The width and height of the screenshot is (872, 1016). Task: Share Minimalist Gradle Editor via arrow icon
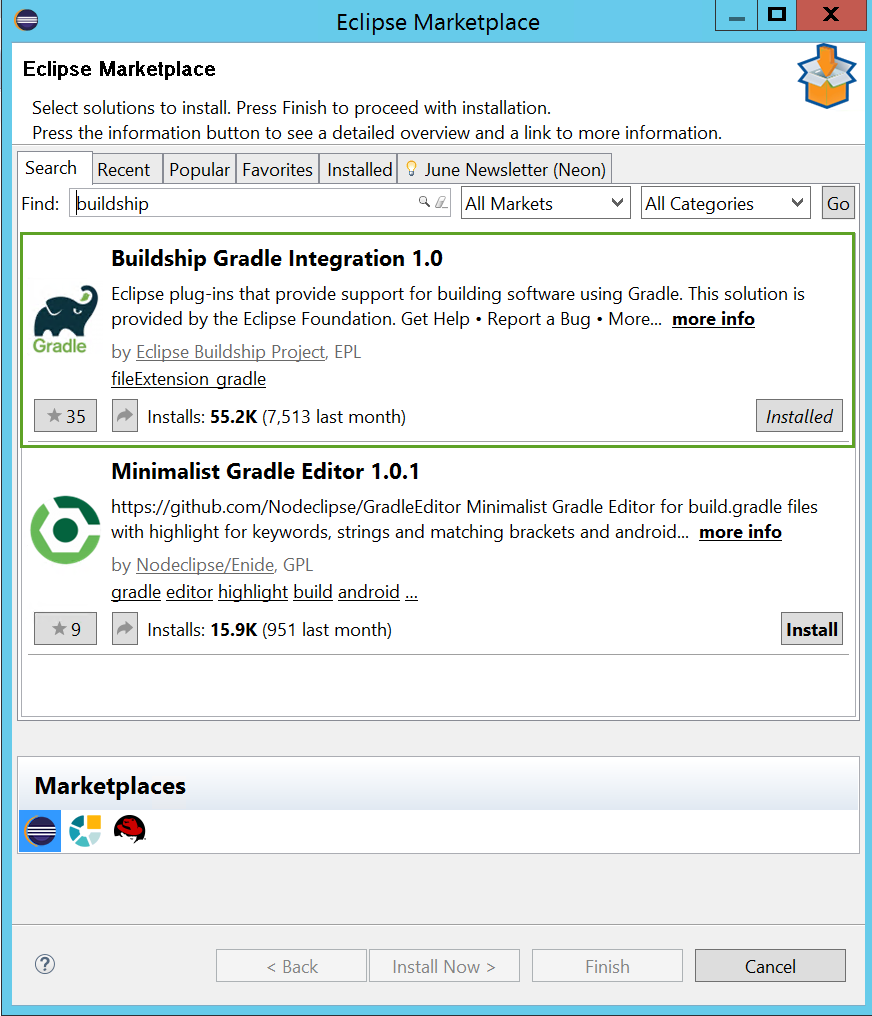click(124, 629)
